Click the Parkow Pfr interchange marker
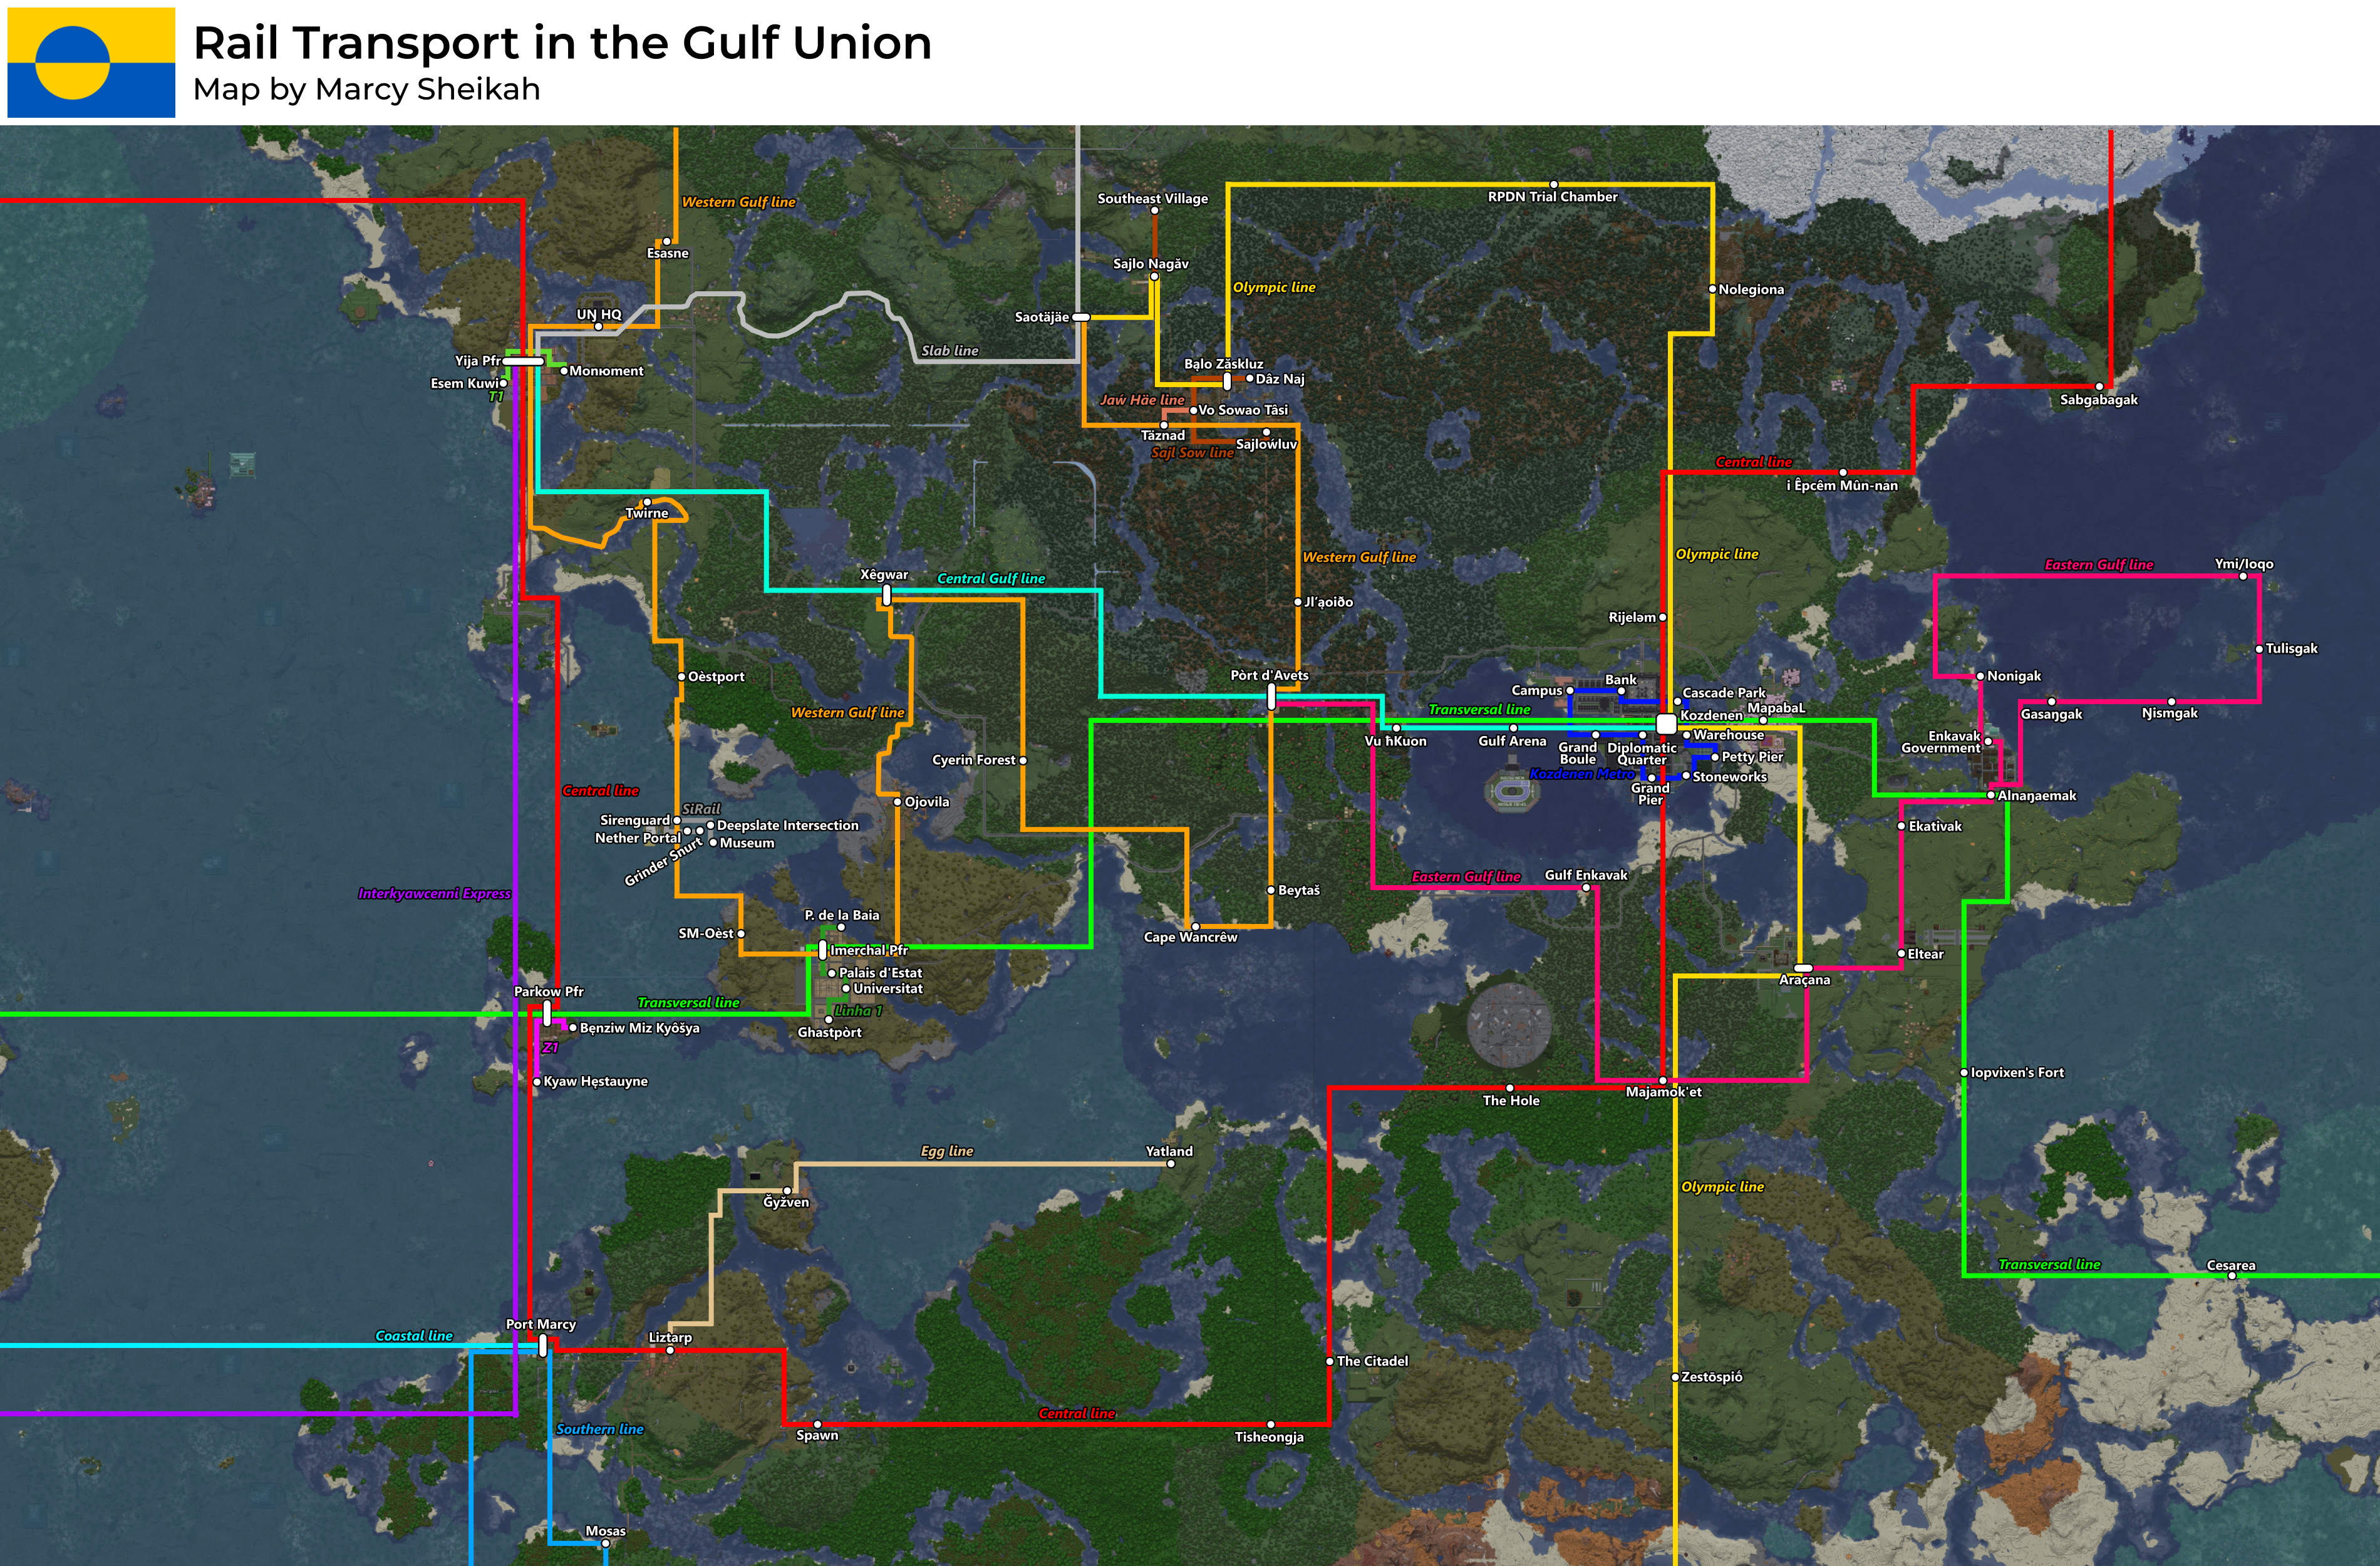 pos(547,1013)
